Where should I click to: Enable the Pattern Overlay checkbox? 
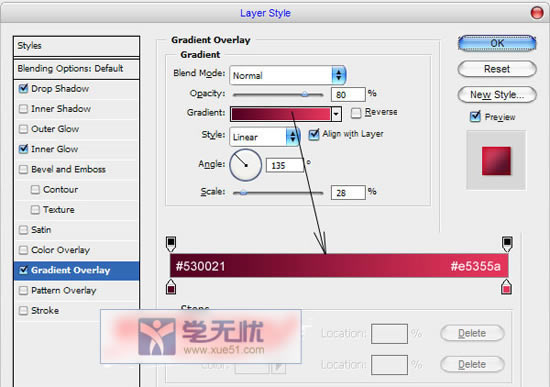click(x=24, y=291)
